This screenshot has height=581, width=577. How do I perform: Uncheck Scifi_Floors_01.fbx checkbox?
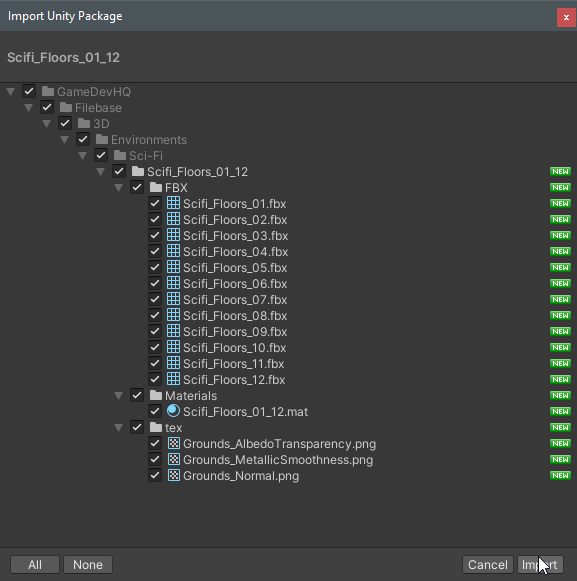[155, 203]
